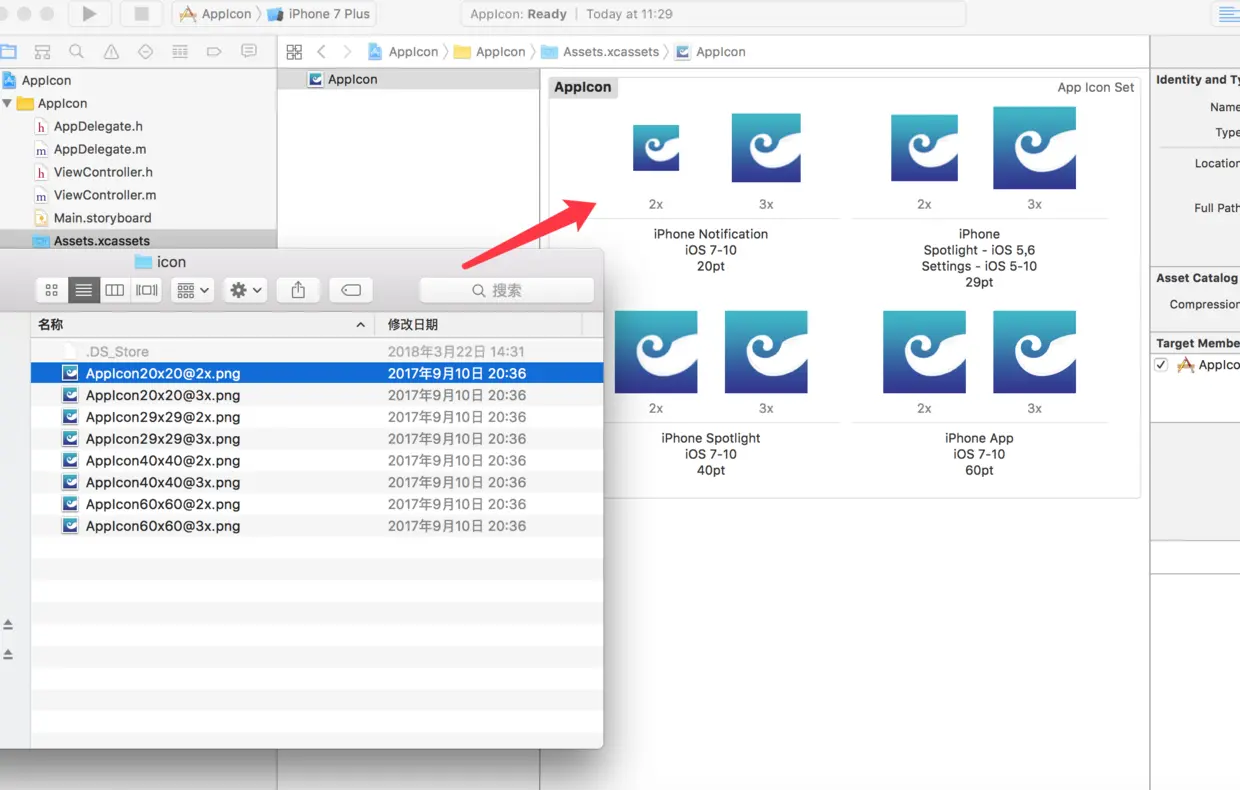Select AppIcon29x29@3x.png in Finder
Viewport: 1240px width, 790px height.
(x=317, y=438)
